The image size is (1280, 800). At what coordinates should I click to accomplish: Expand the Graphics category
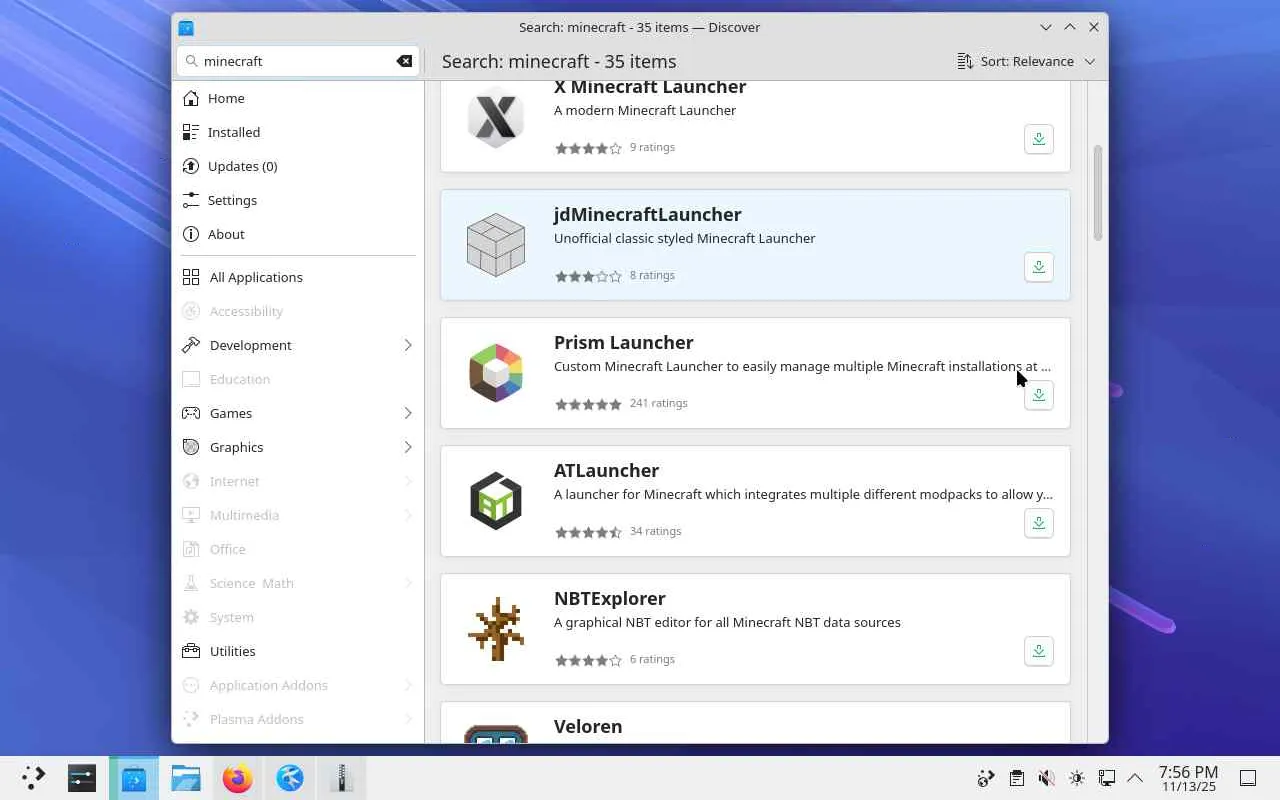tap(298, 447)
